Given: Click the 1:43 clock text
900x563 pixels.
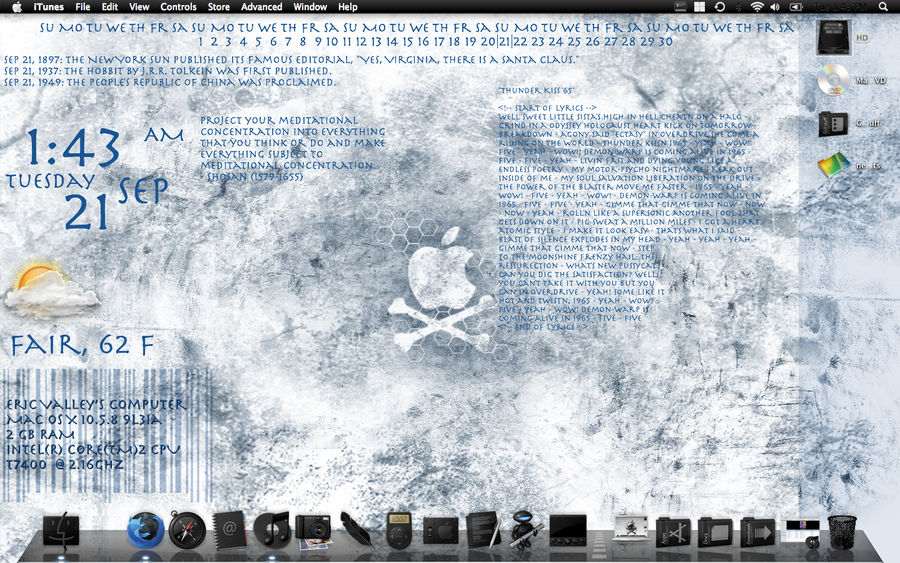Looking at the screenshot, I should coord(73,148).
